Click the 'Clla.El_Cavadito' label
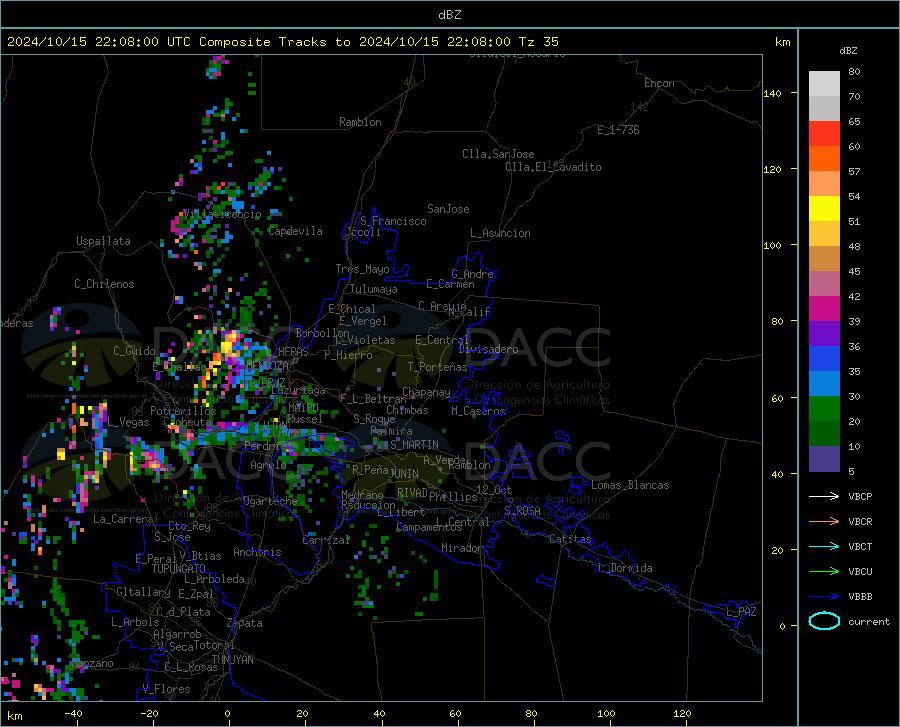900x727 pixels. pos(553,168)
